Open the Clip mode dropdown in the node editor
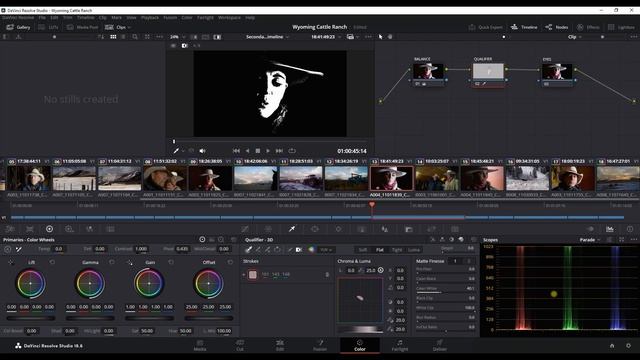 coord(575,37)
